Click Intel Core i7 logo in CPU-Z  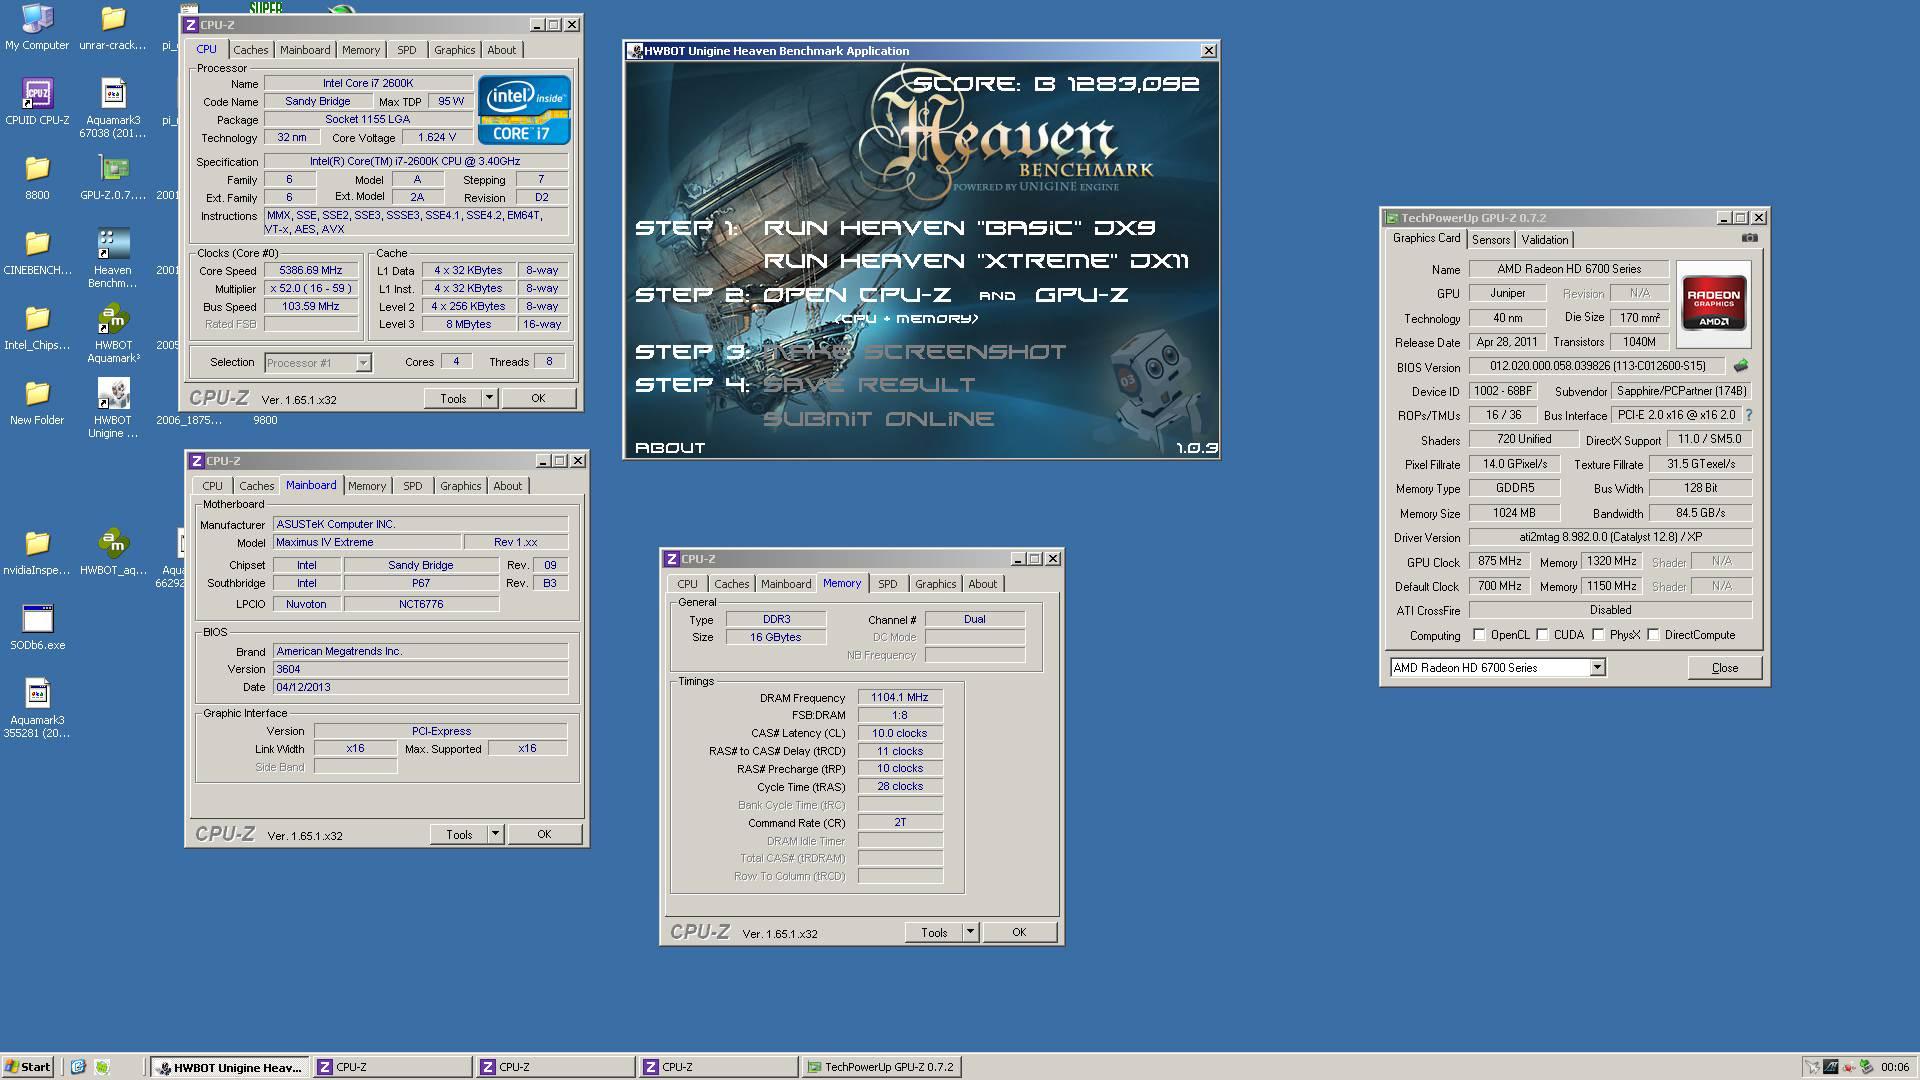coord(524,110)
